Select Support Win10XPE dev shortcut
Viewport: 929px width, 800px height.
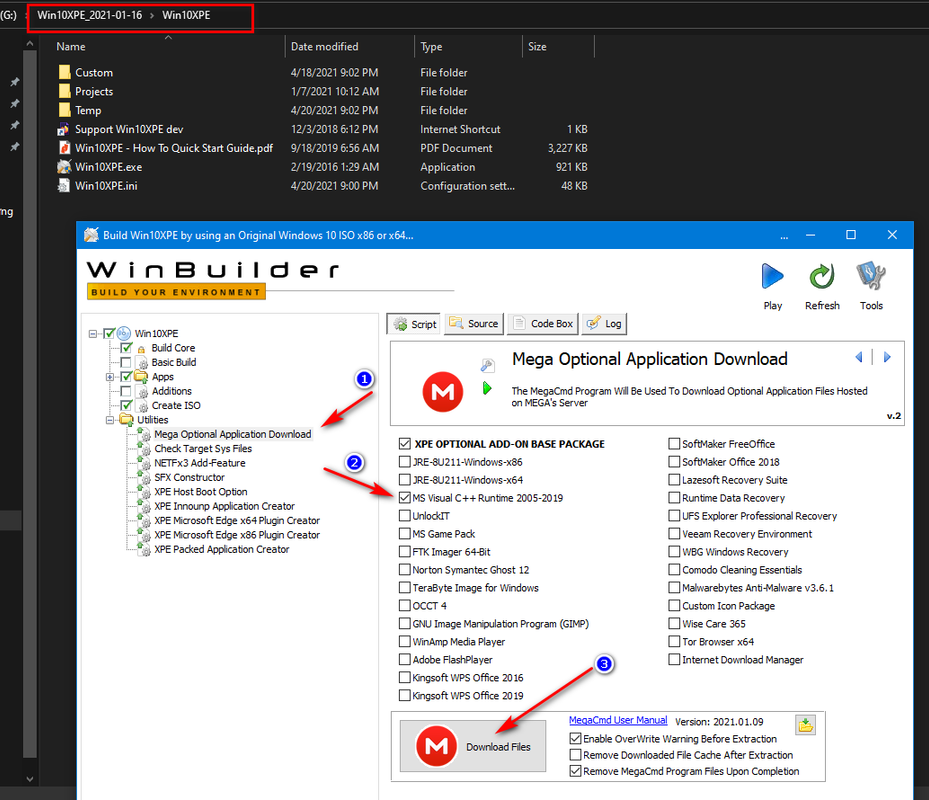pos(129,129)
